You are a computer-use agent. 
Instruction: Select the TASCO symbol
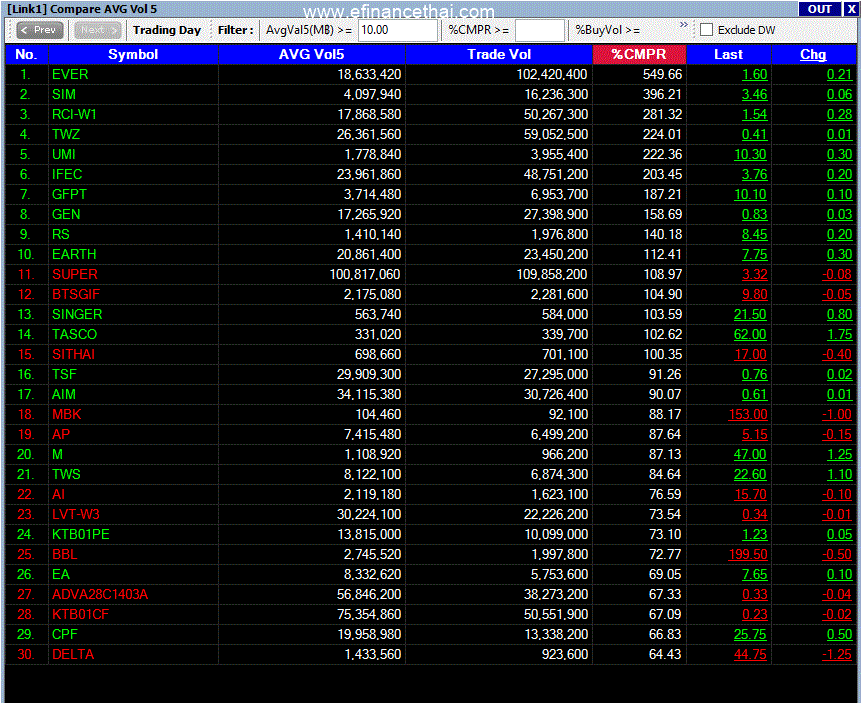click(x=74, y=334)
